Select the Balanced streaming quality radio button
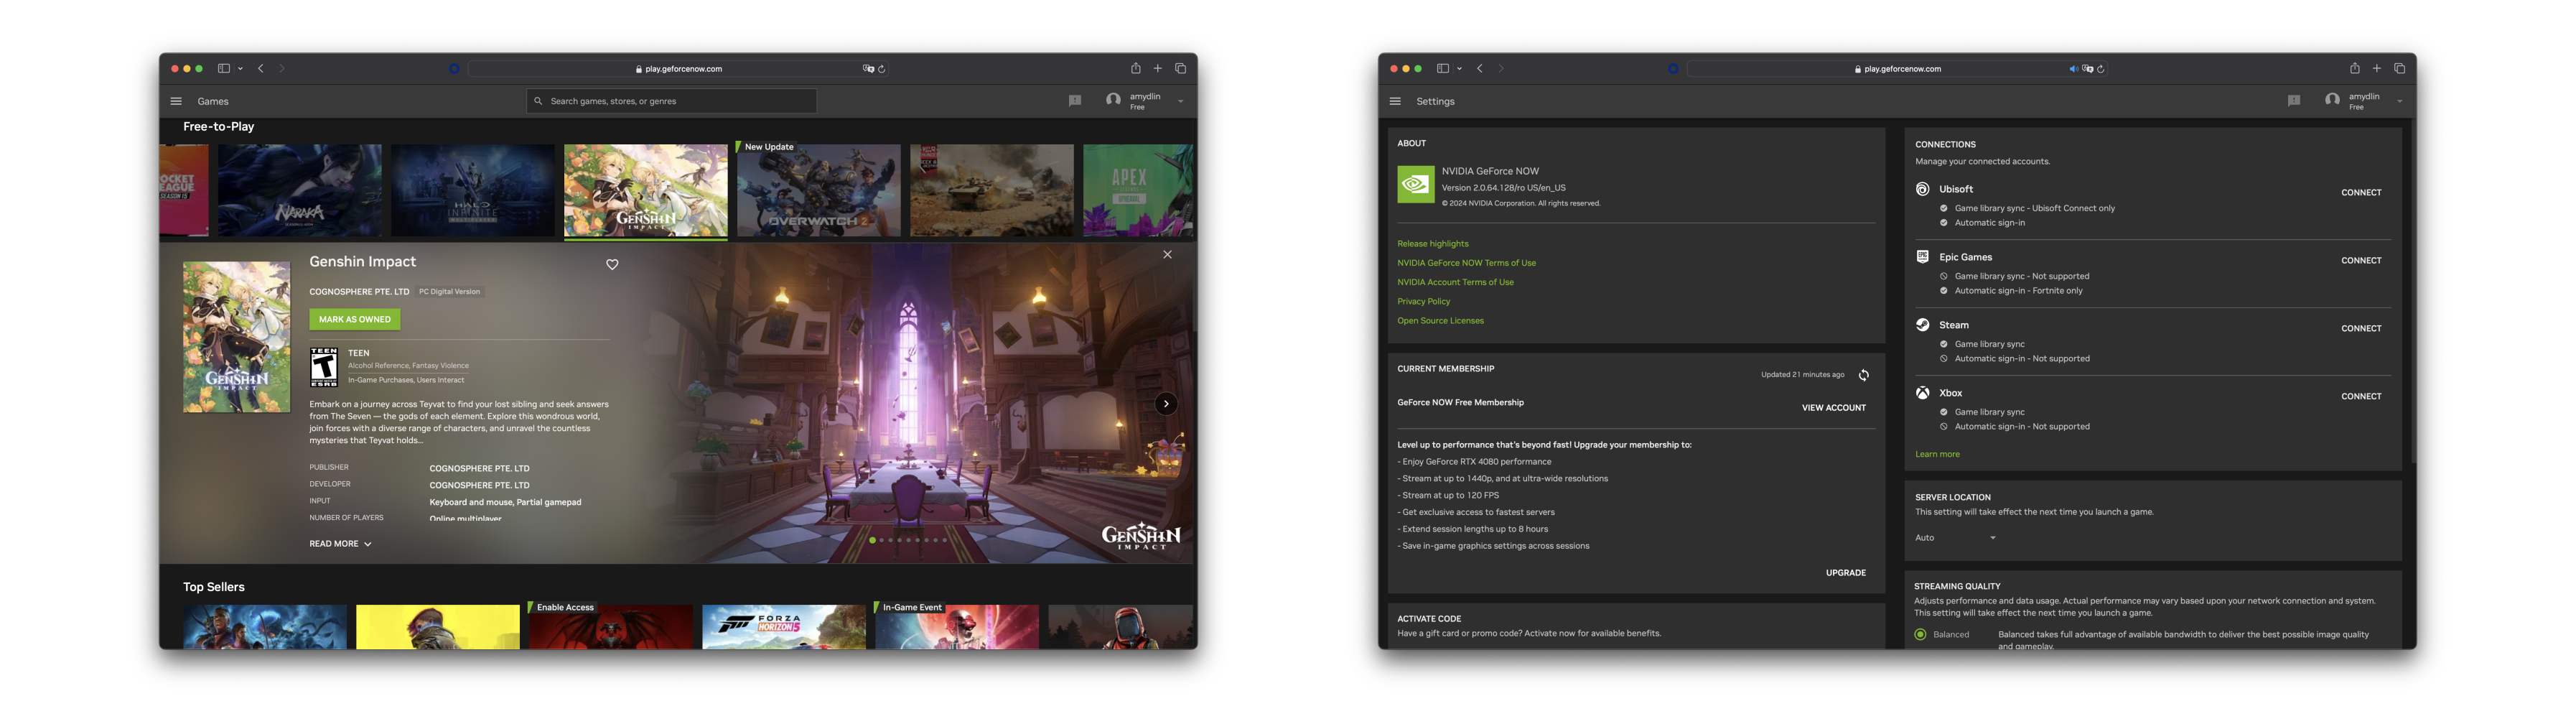This screenshot has width=2576, height=724. click(x=1920, y=635)
